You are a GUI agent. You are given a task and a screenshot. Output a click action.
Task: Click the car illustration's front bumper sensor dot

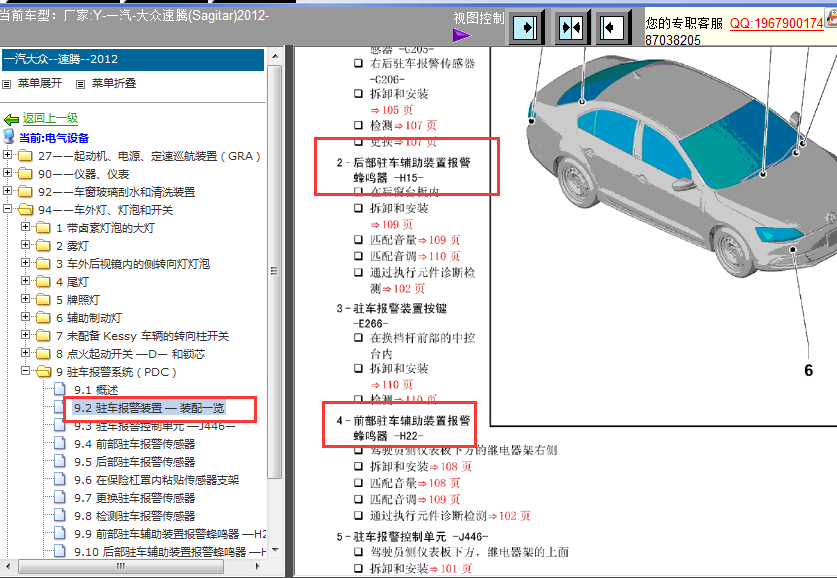pos(794,249)
